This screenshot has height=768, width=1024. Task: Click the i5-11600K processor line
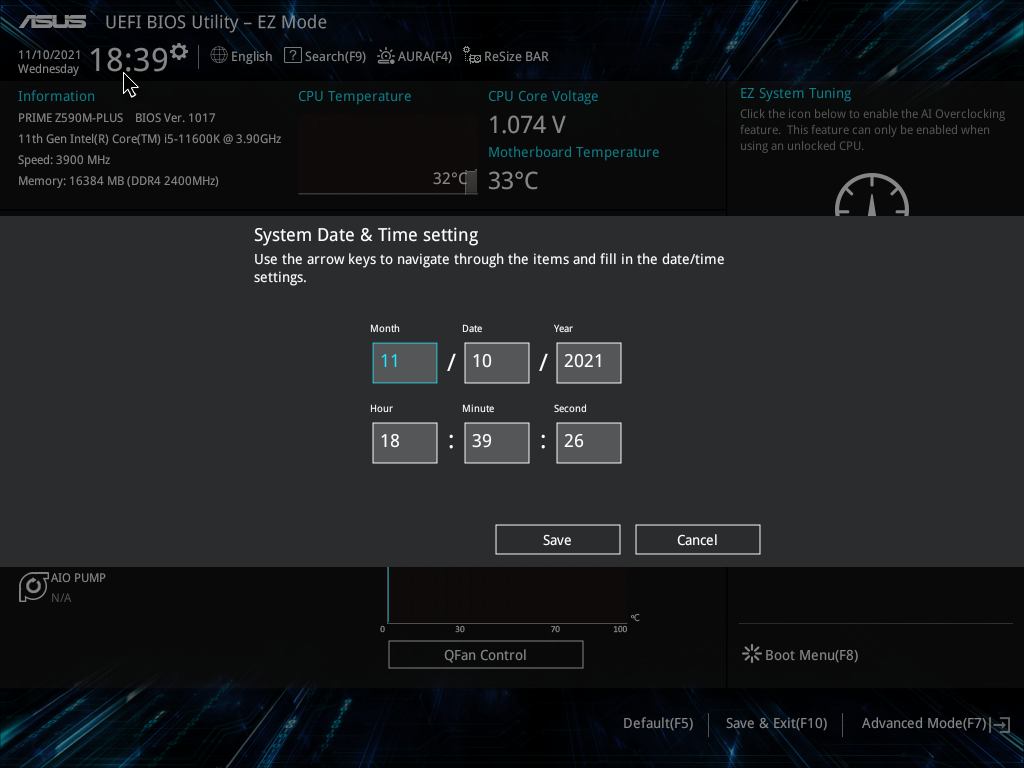tap(150, 138)
